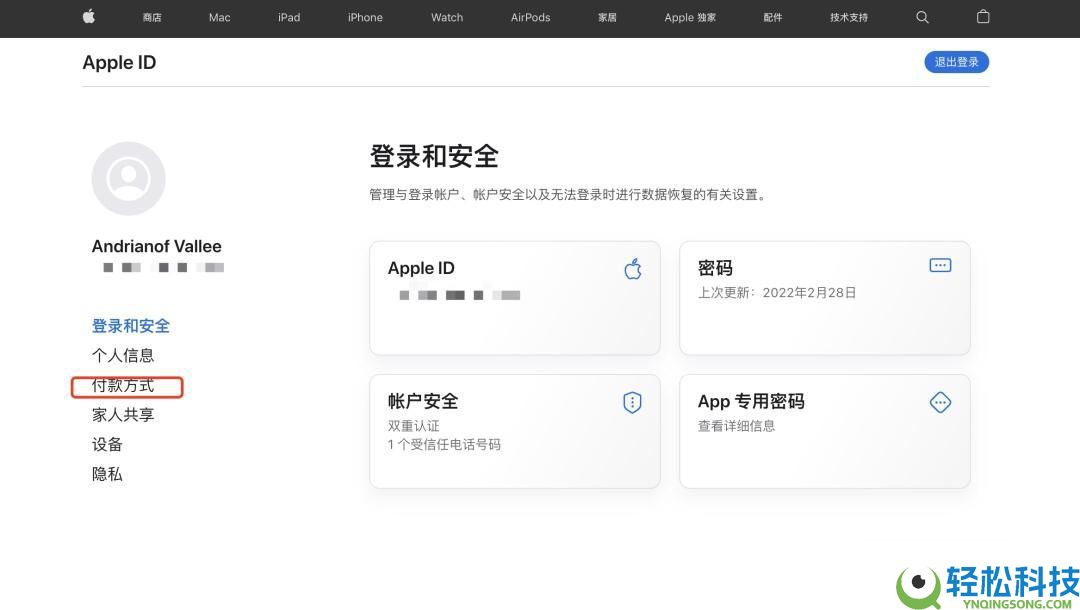The image size is (1080, 610).
Task: Open 付款方式 in the sidebar
Action: click(x=122, y=385)
